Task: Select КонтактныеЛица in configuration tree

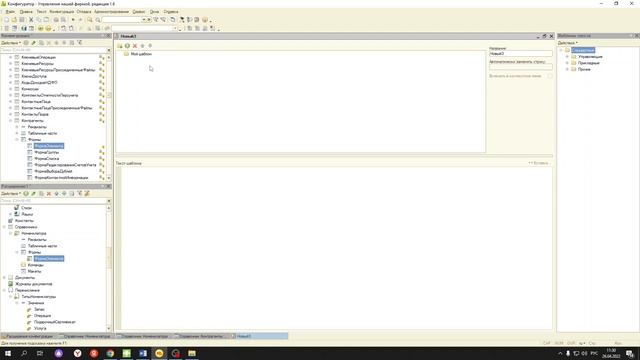Action: [36, 102]
